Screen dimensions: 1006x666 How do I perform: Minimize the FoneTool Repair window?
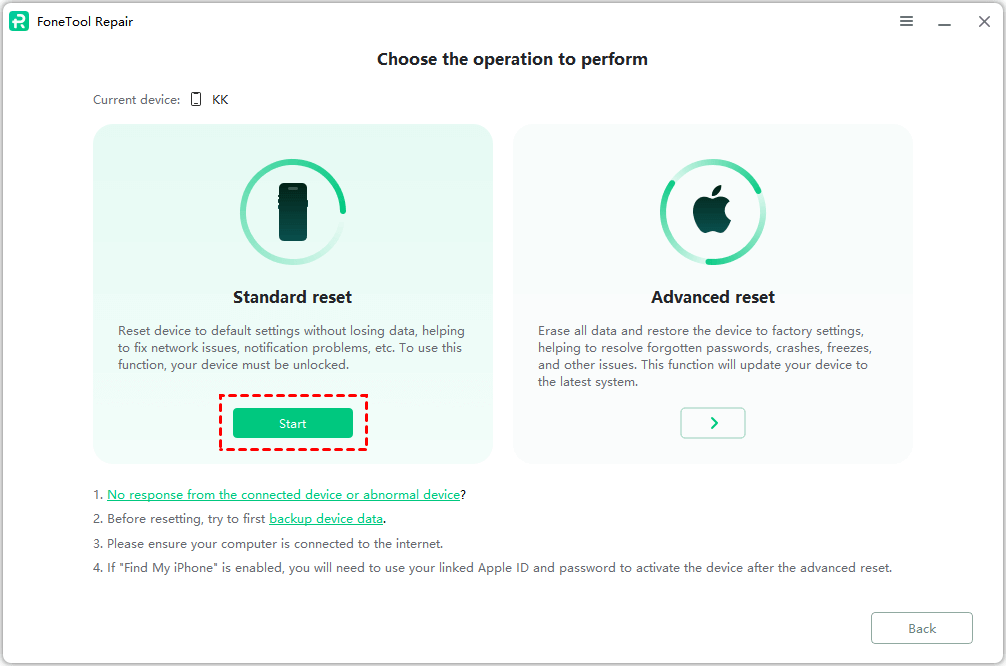(x=944, y=22)
